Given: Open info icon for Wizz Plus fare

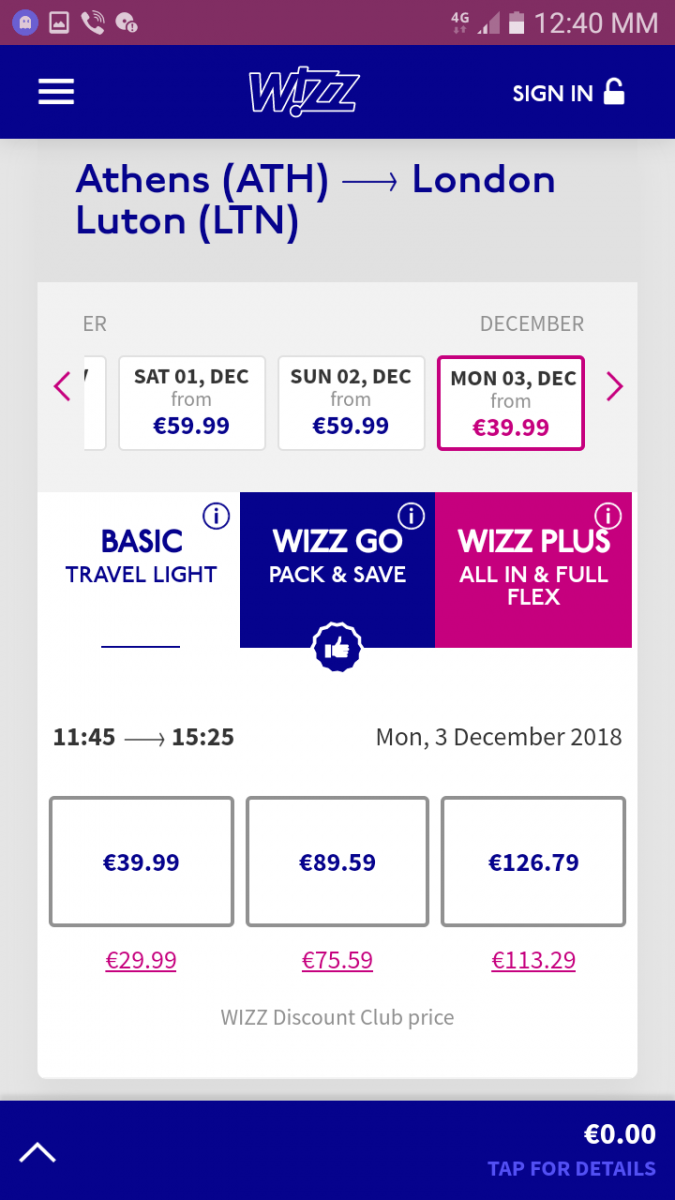Looking at the screenshot, I should coord(607,516).
